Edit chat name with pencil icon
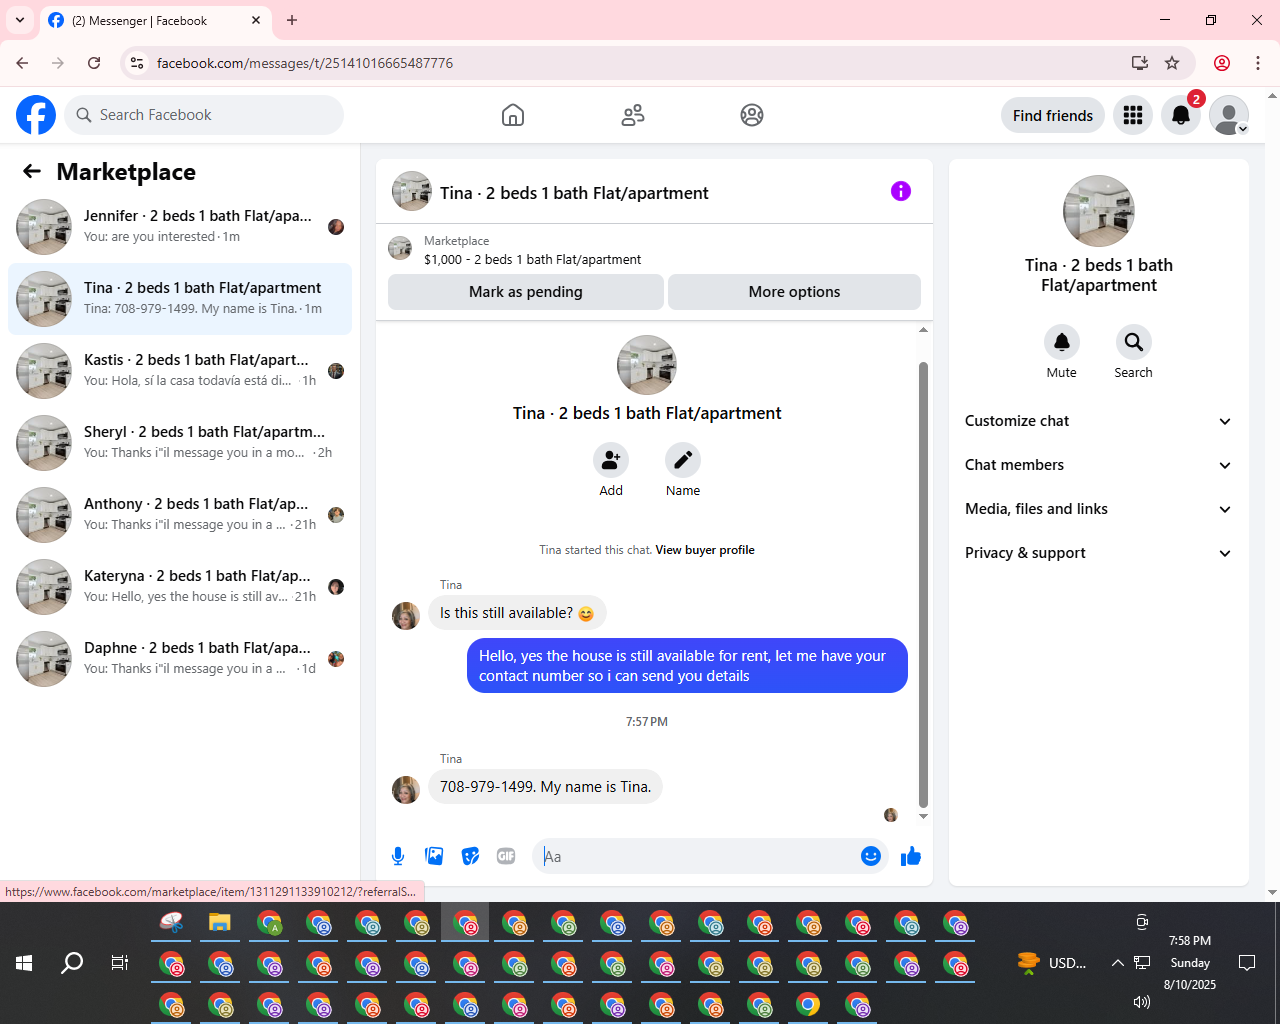 click(683, 460)
